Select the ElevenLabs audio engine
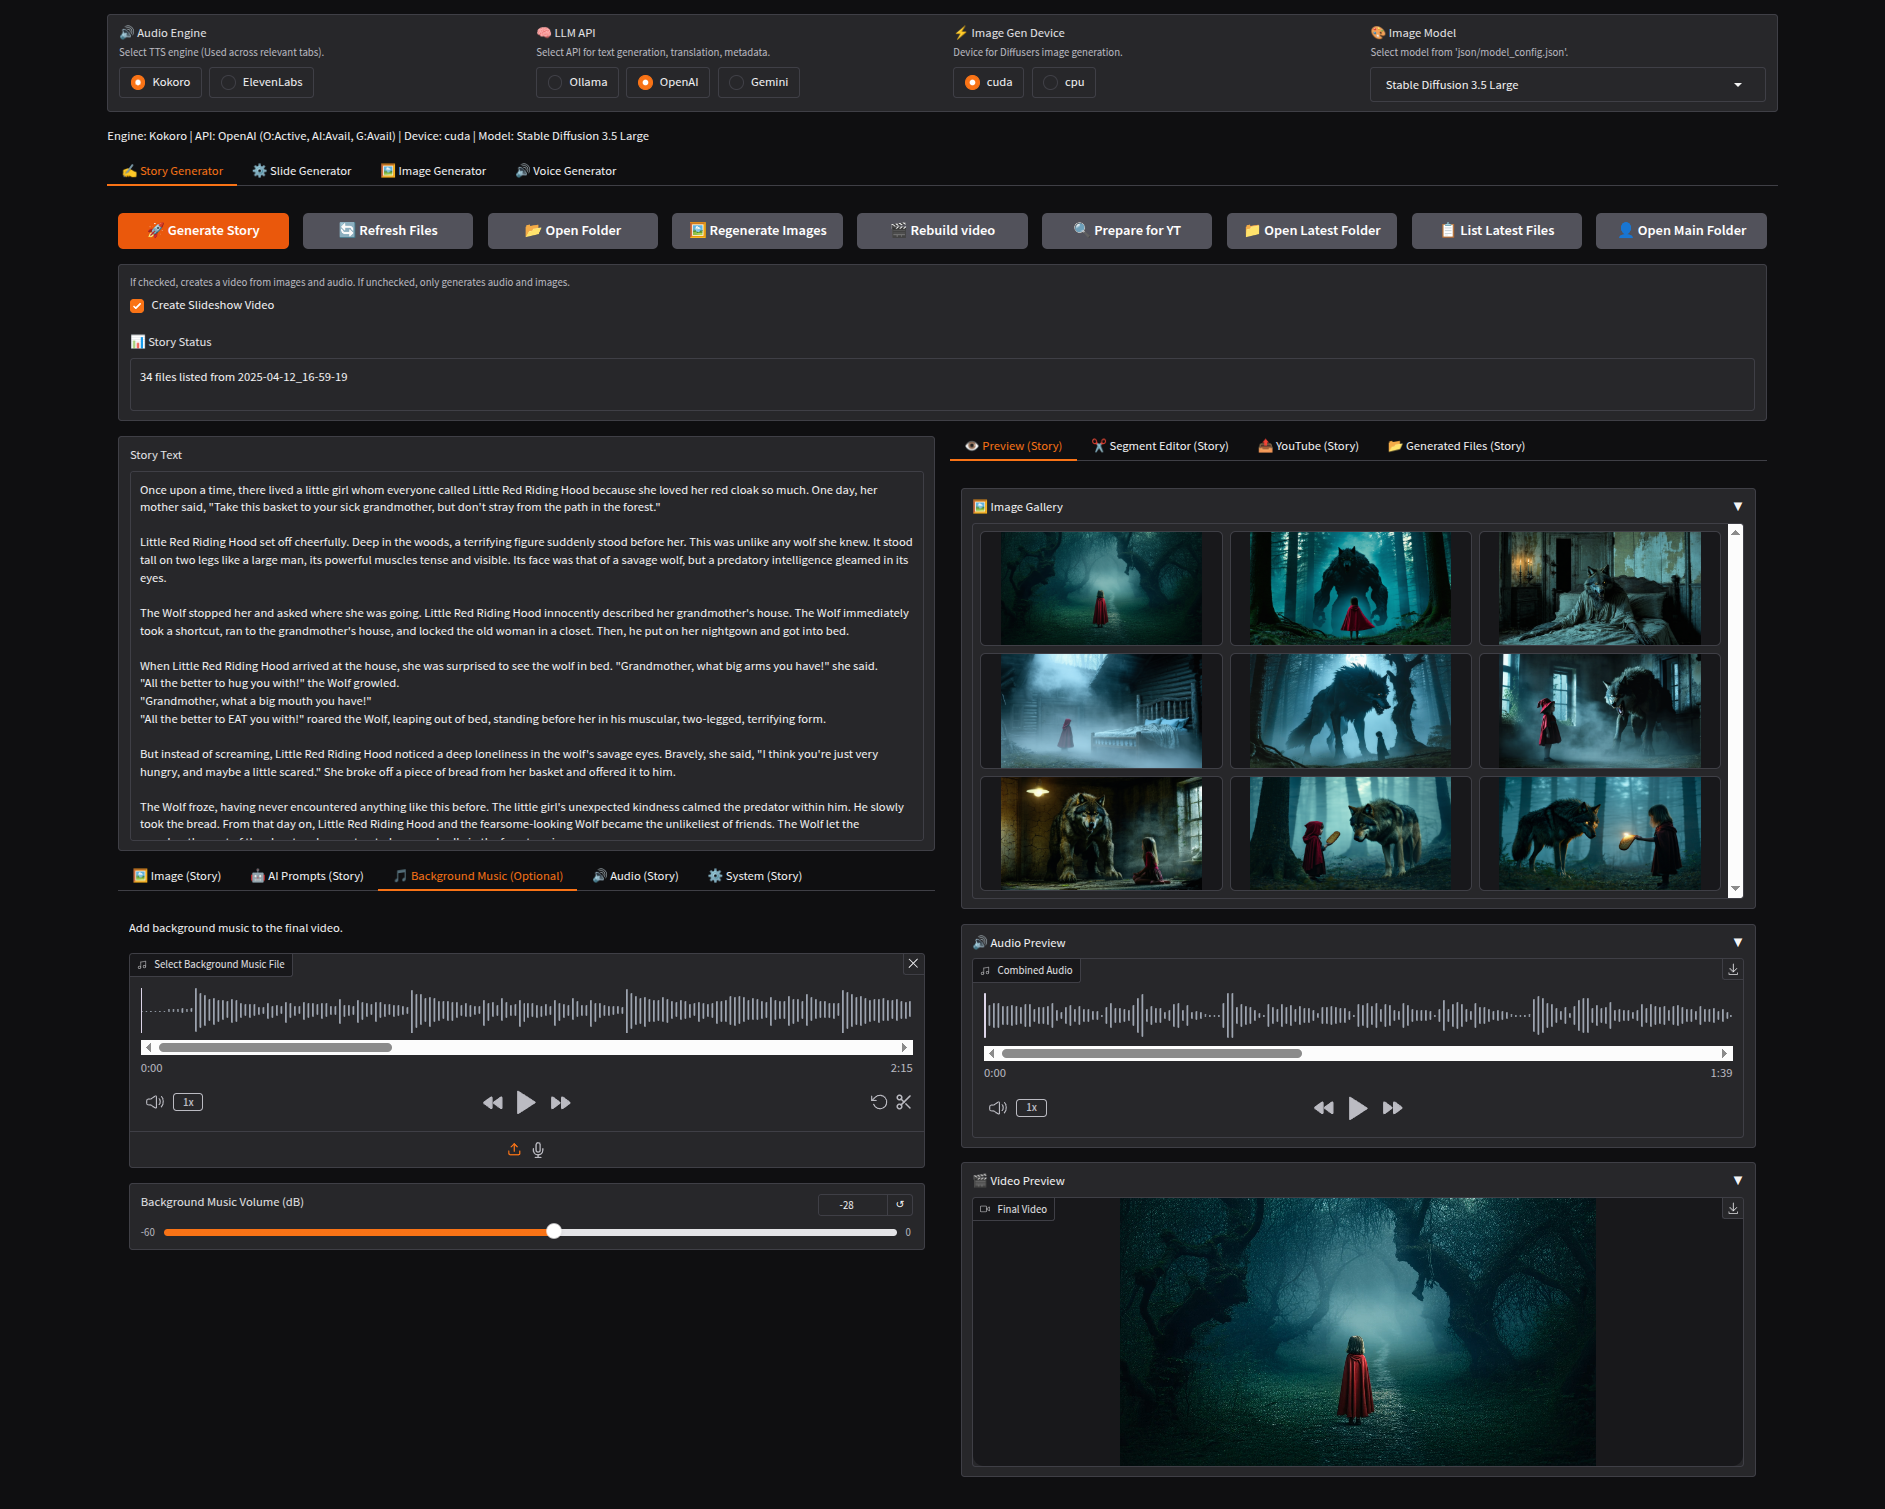Viewport: 1885px width, 1509px height. click(261, 82)
